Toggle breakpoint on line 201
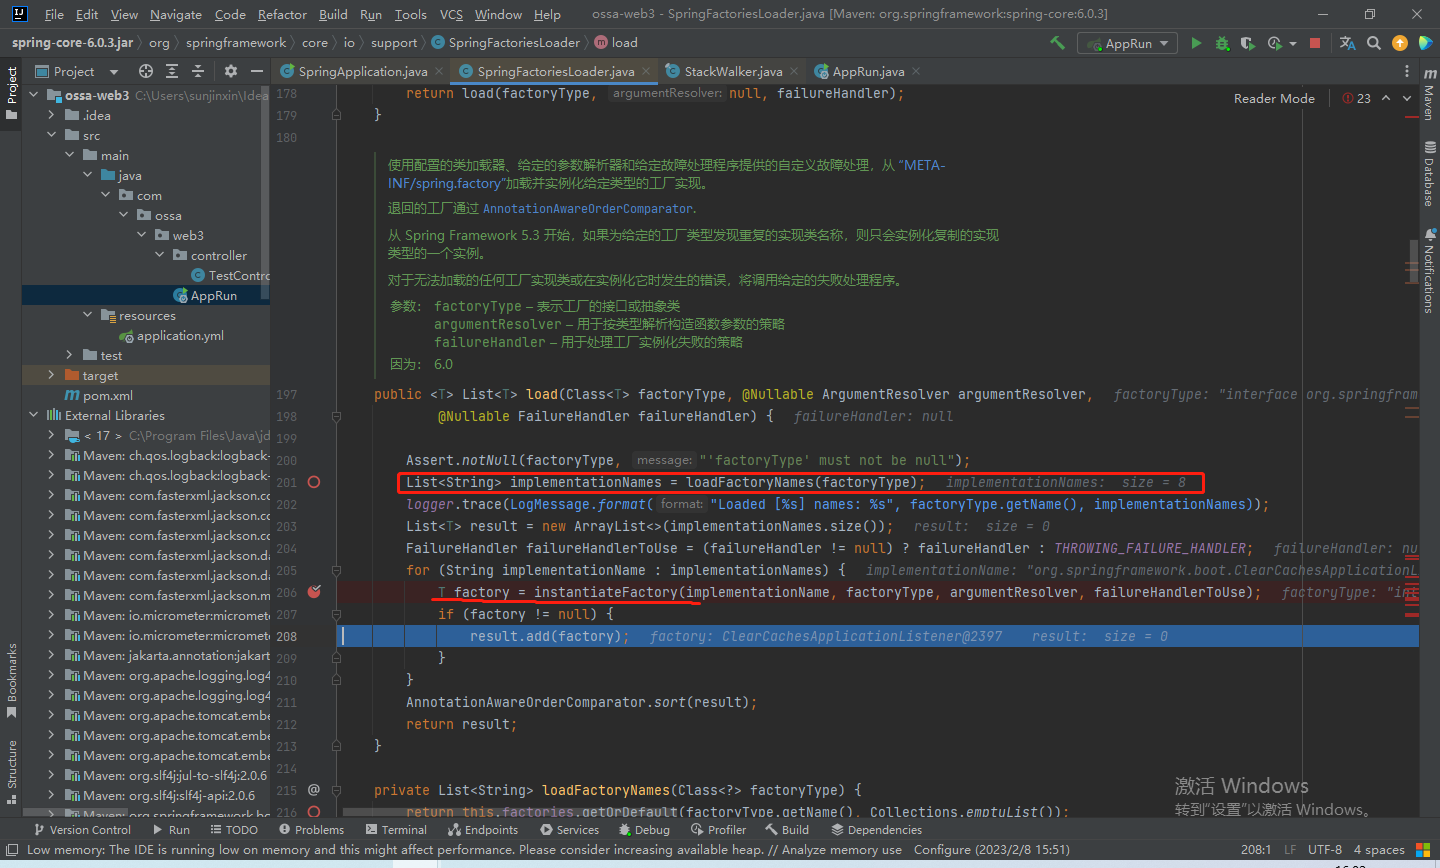1440x868 pixels. (314, 482)
